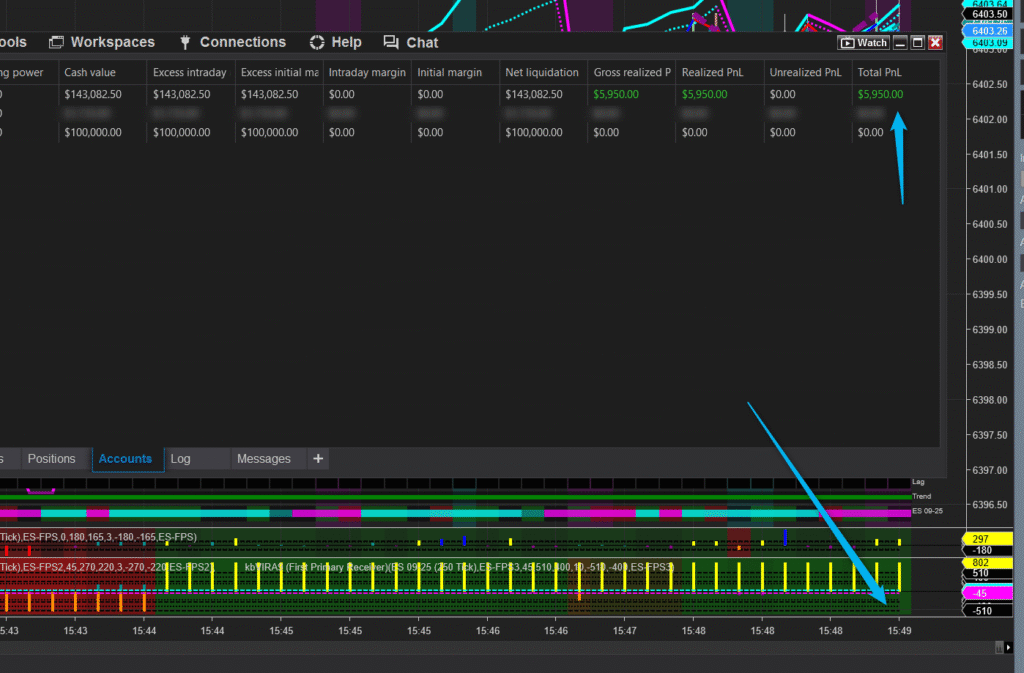Image resolution: width=1024 pixels, height=673 pixels.
Task: Close the Control Center window
Action: [935, 42]
